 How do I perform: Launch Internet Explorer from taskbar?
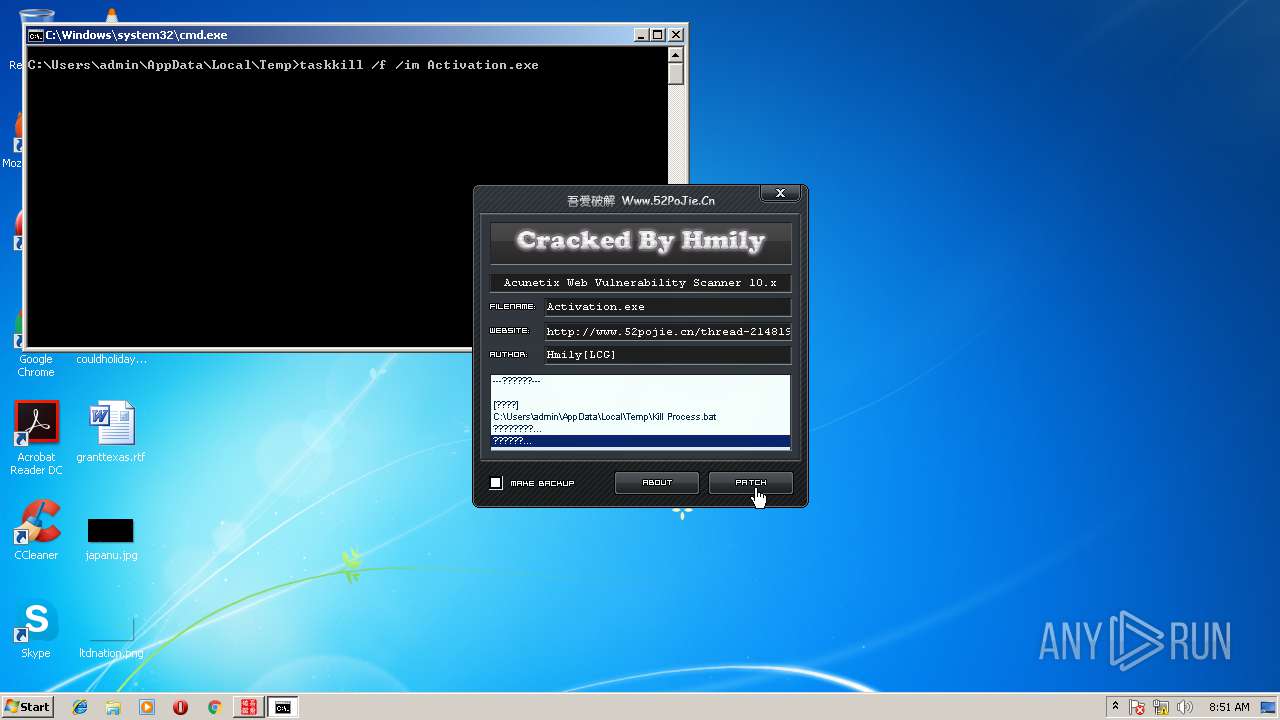click(80, 707)
